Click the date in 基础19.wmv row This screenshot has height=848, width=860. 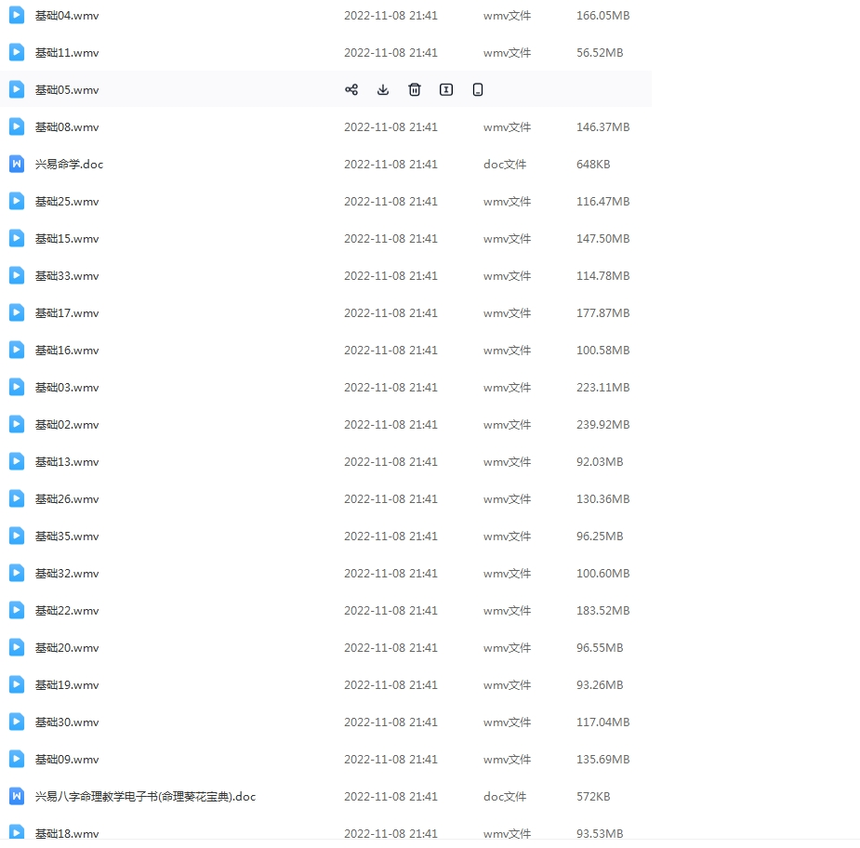point(391,685)
